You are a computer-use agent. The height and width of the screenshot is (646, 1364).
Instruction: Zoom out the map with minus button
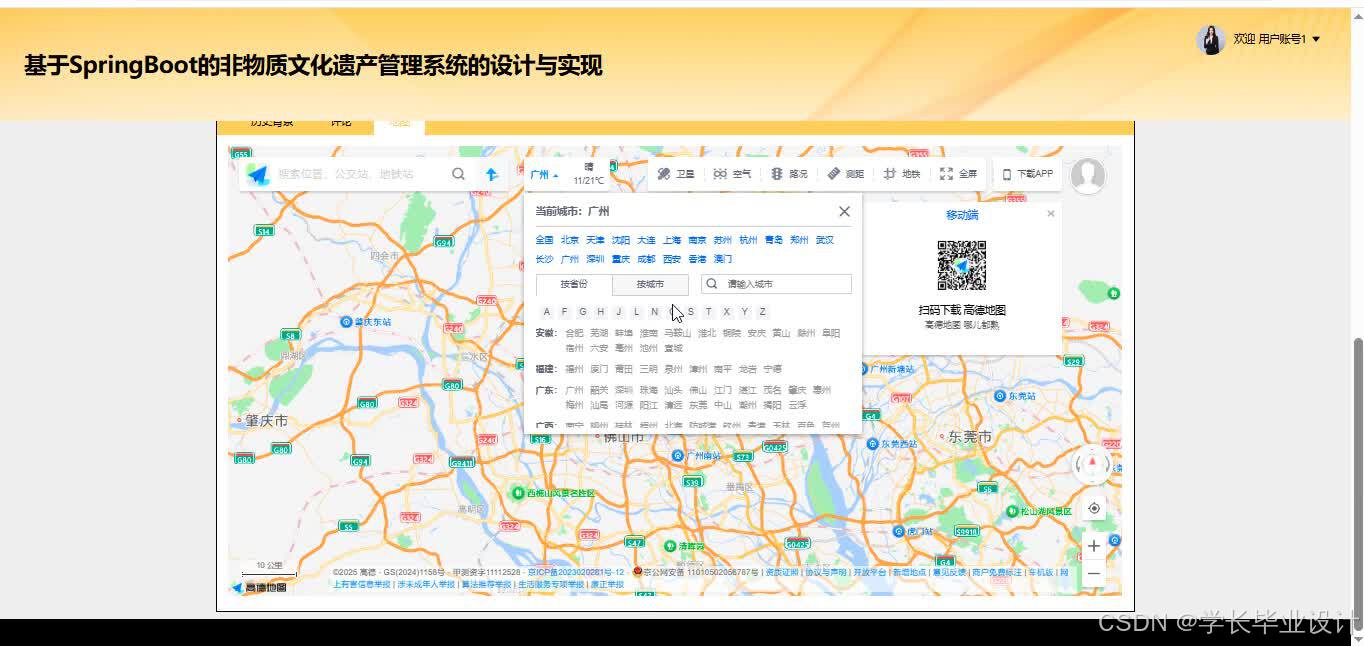(1094, 573)
